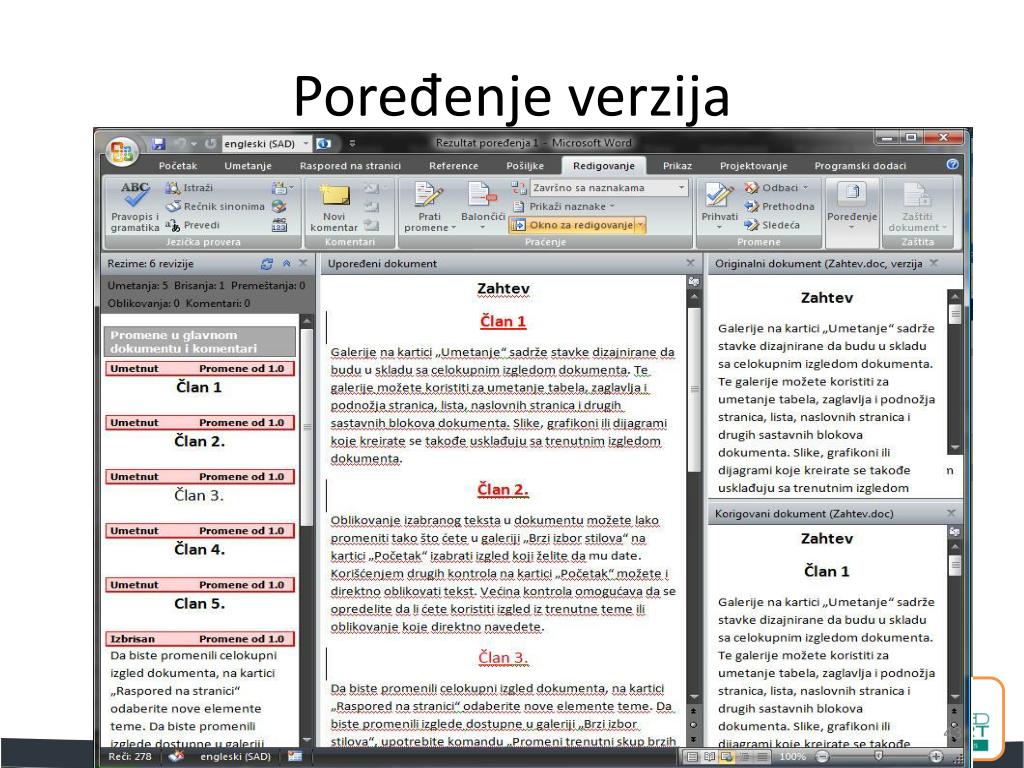Click the collapse arrows icon in the Rezime header
Image resolution: width=1024 pixels, height=768 pixels.
click(x=286, y=264)
